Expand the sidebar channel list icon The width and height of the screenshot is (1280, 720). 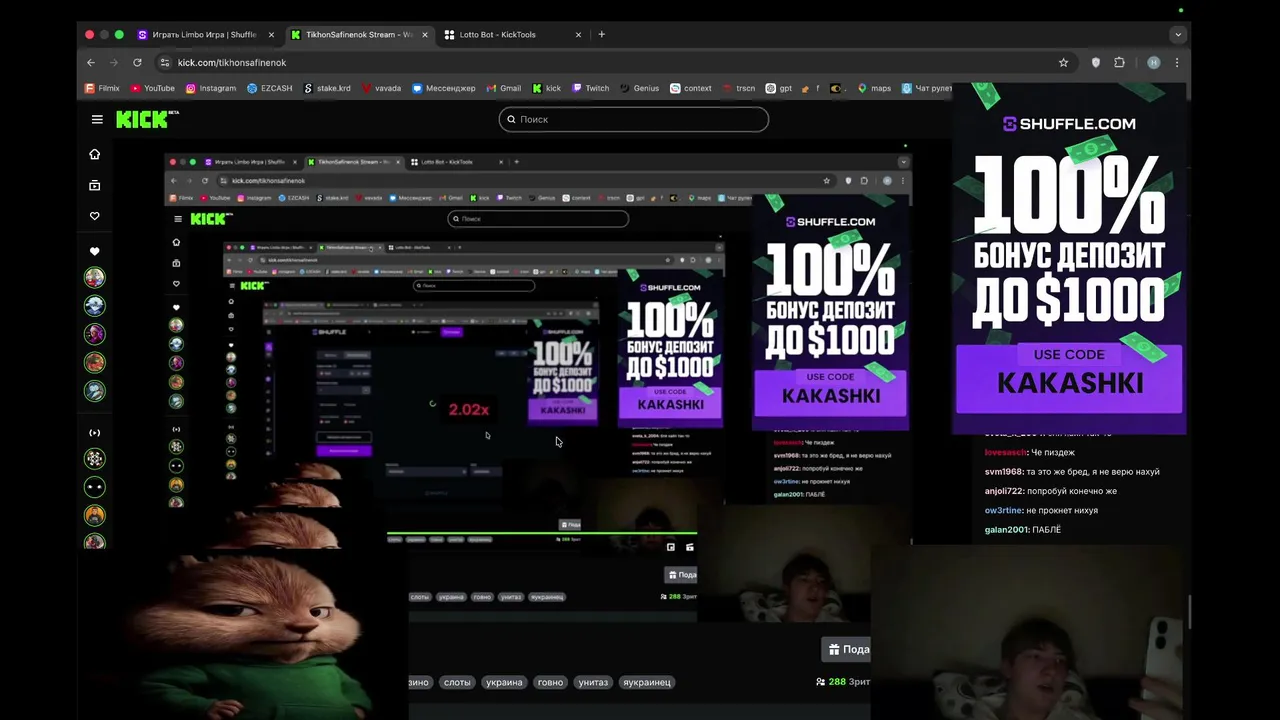click(95, 432)
